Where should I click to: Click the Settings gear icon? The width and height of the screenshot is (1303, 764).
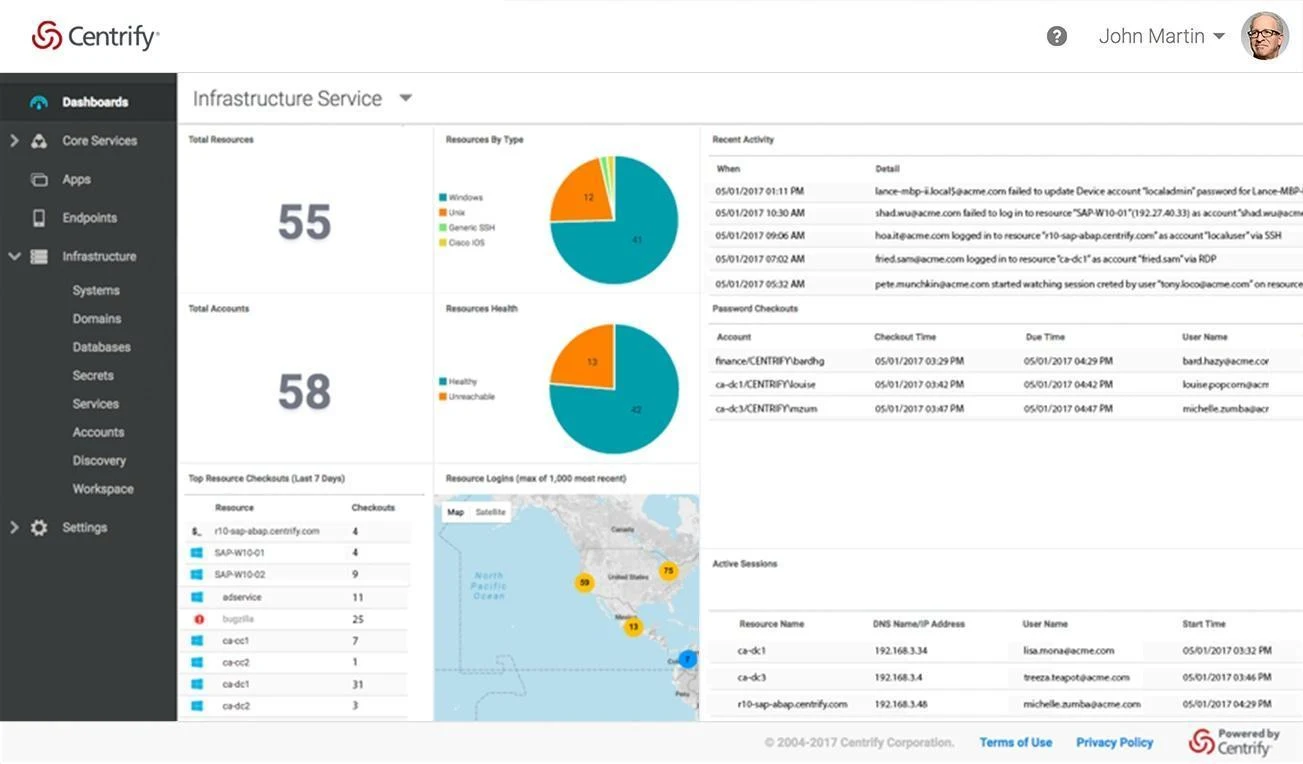39,528
